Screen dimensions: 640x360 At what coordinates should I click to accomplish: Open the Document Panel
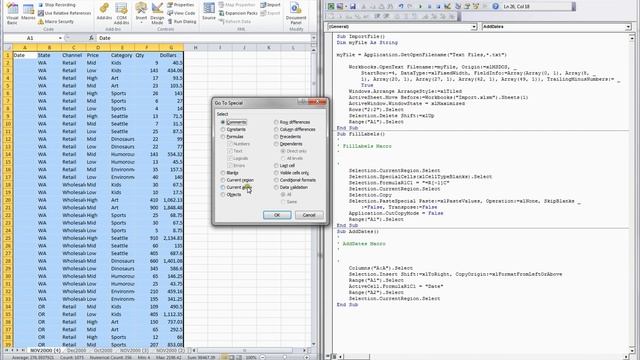coord(296,13)
